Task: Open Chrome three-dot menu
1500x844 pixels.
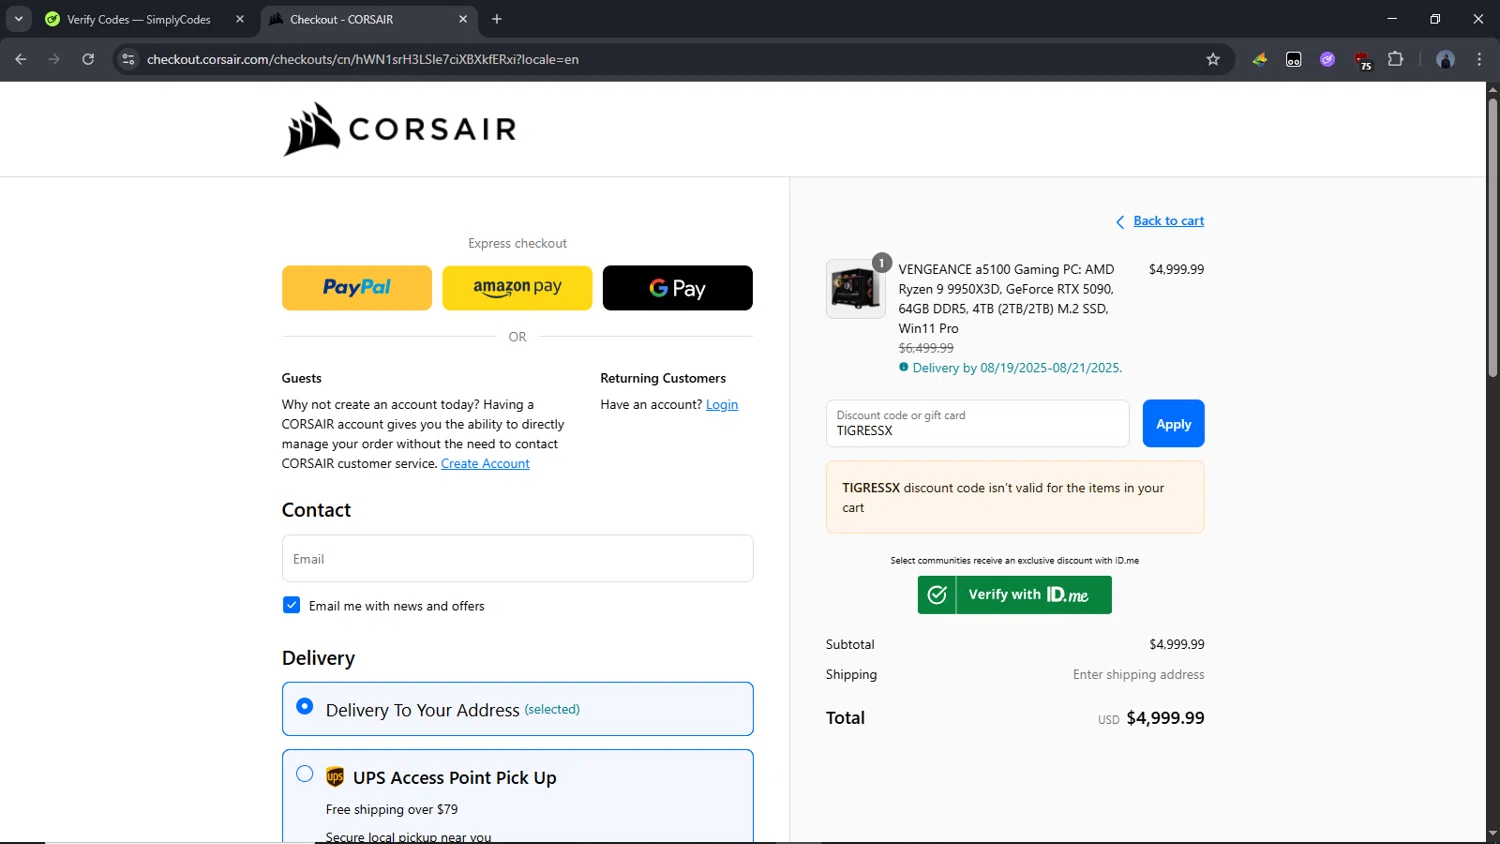Action: [1479, 59]
